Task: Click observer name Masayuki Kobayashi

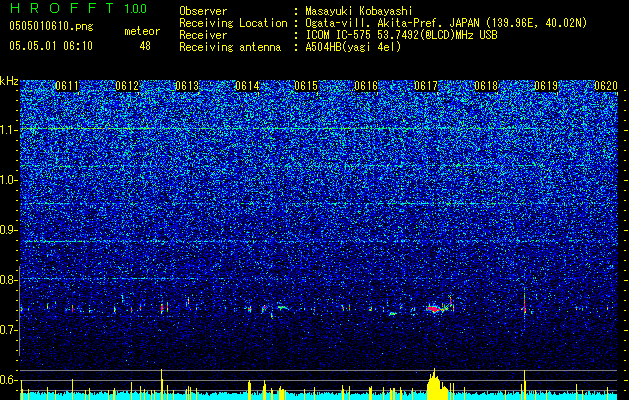Action: coord(359,11)
